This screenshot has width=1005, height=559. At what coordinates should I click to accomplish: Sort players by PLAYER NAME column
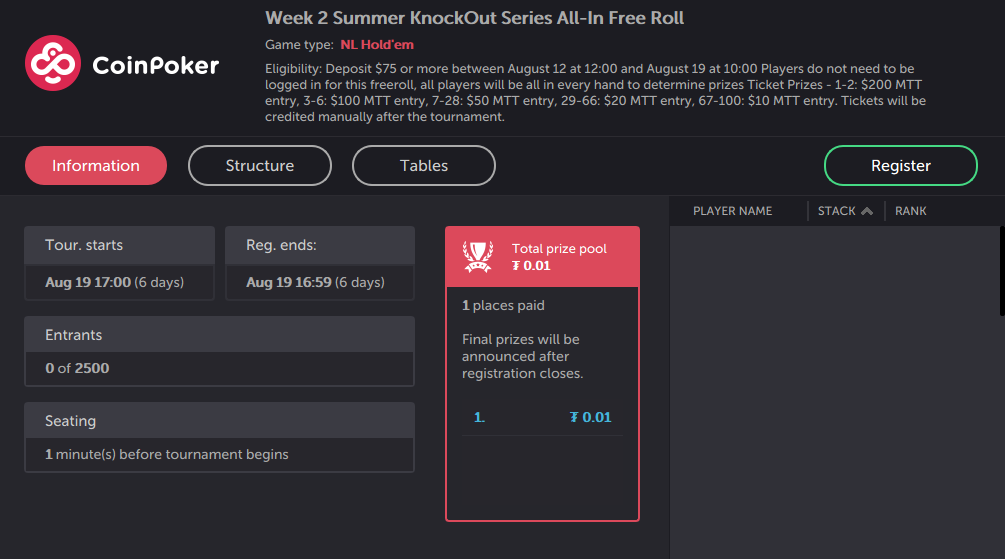[733, 211]
